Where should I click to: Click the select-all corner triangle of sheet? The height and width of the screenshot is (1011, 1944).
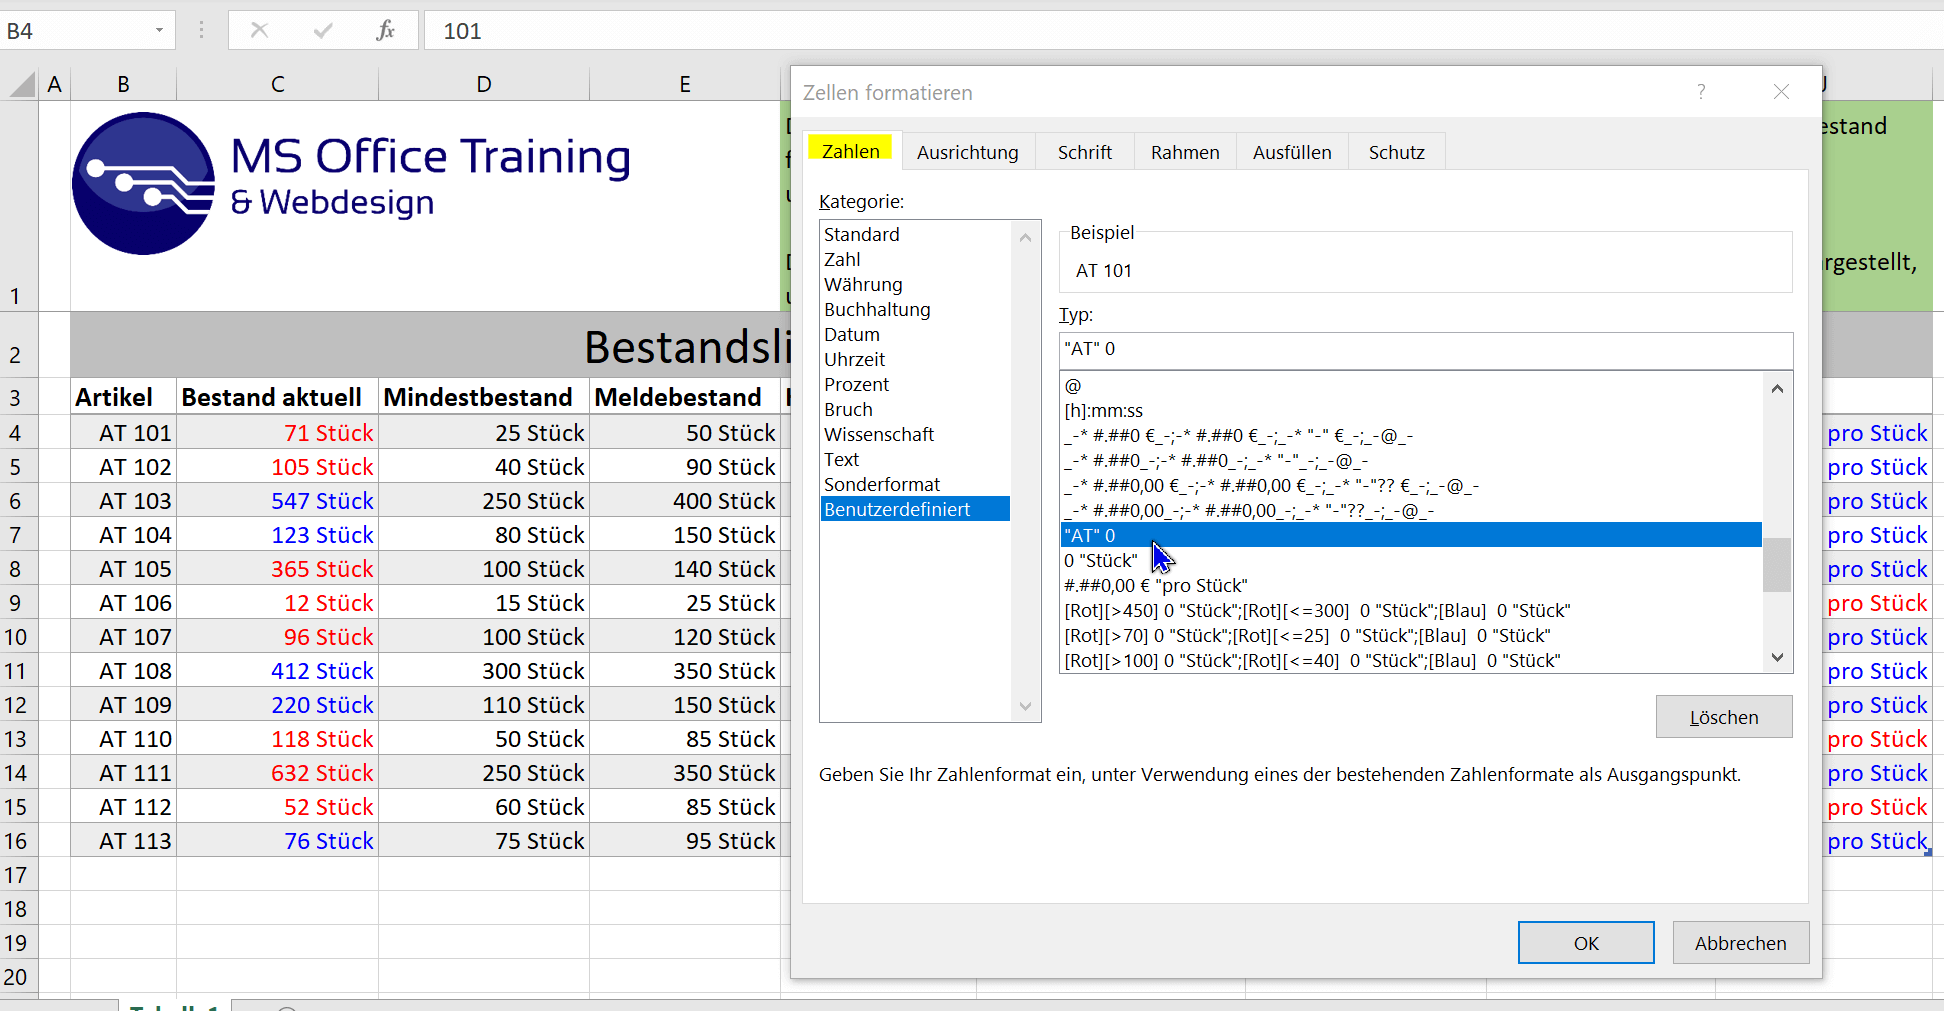[22, 85]
